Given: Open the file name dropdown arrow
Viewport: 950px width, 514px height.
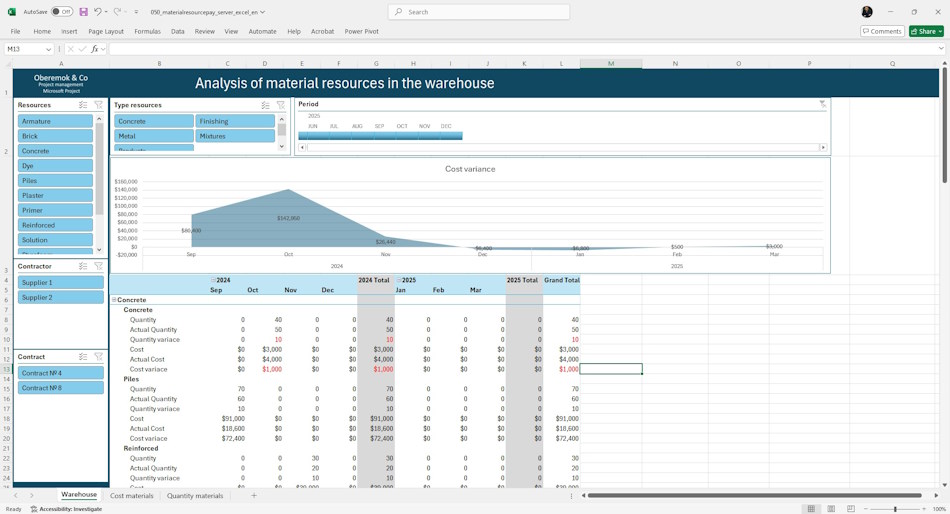Looking at the screenshot, I should (x=262, y=12).
